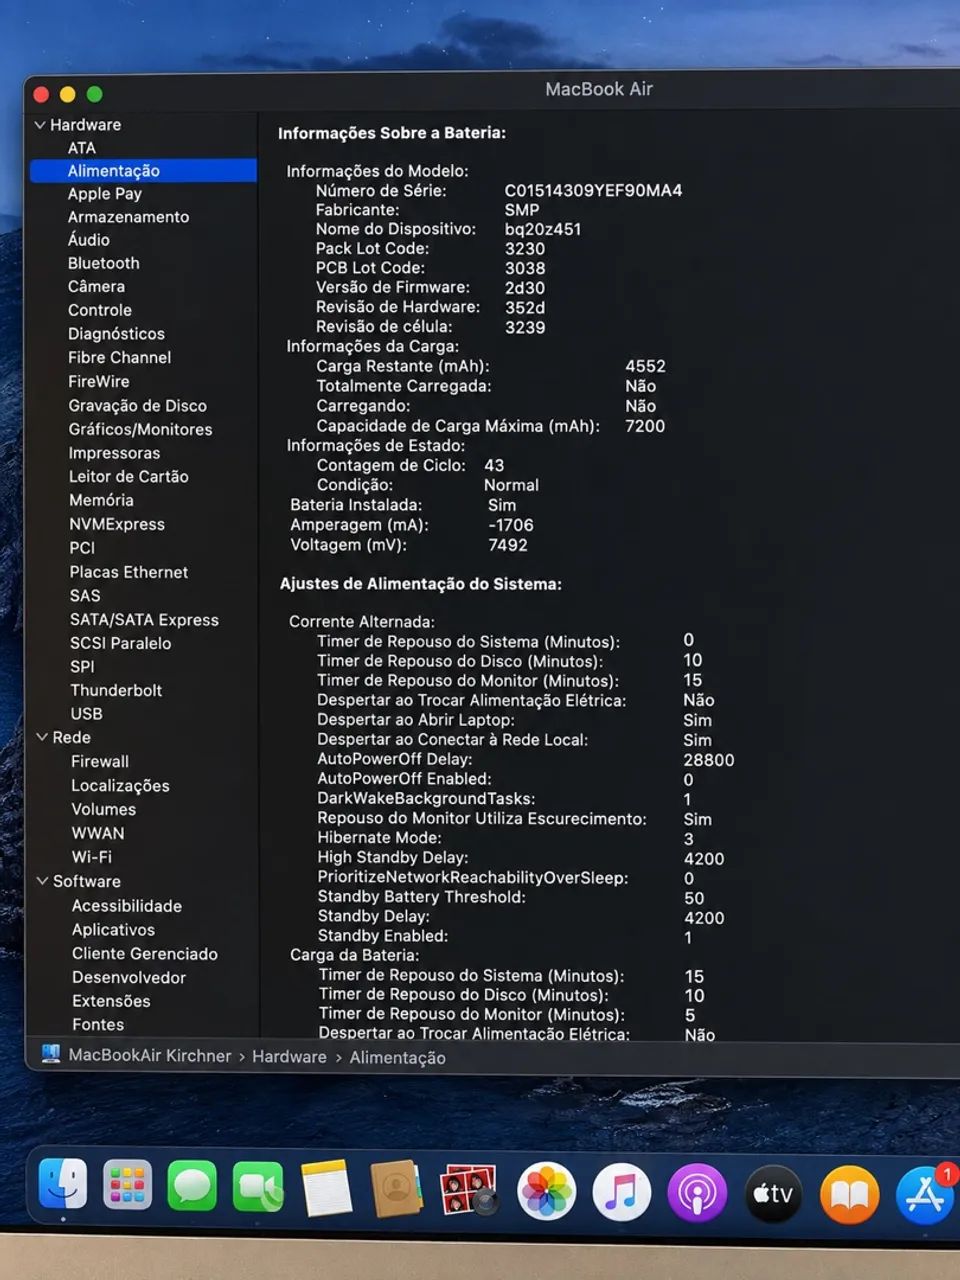Click the serial number C01514309YEF90MA4
Image resolution: width=960 pixels, height=1280 pixels.
(593, 190)
